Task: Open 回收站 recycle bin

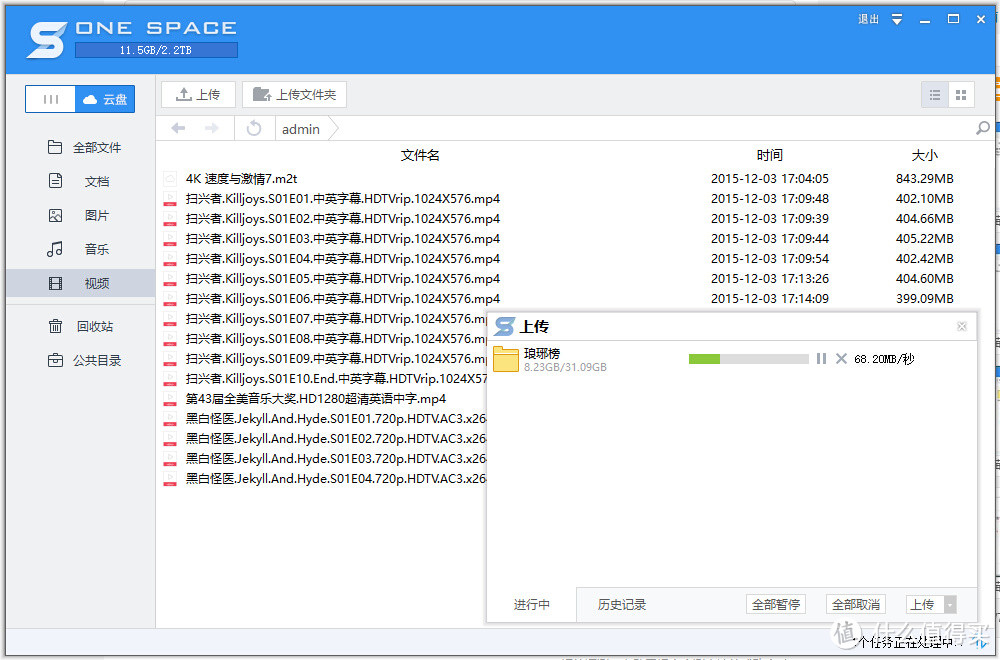Action: tap(81, 326)
